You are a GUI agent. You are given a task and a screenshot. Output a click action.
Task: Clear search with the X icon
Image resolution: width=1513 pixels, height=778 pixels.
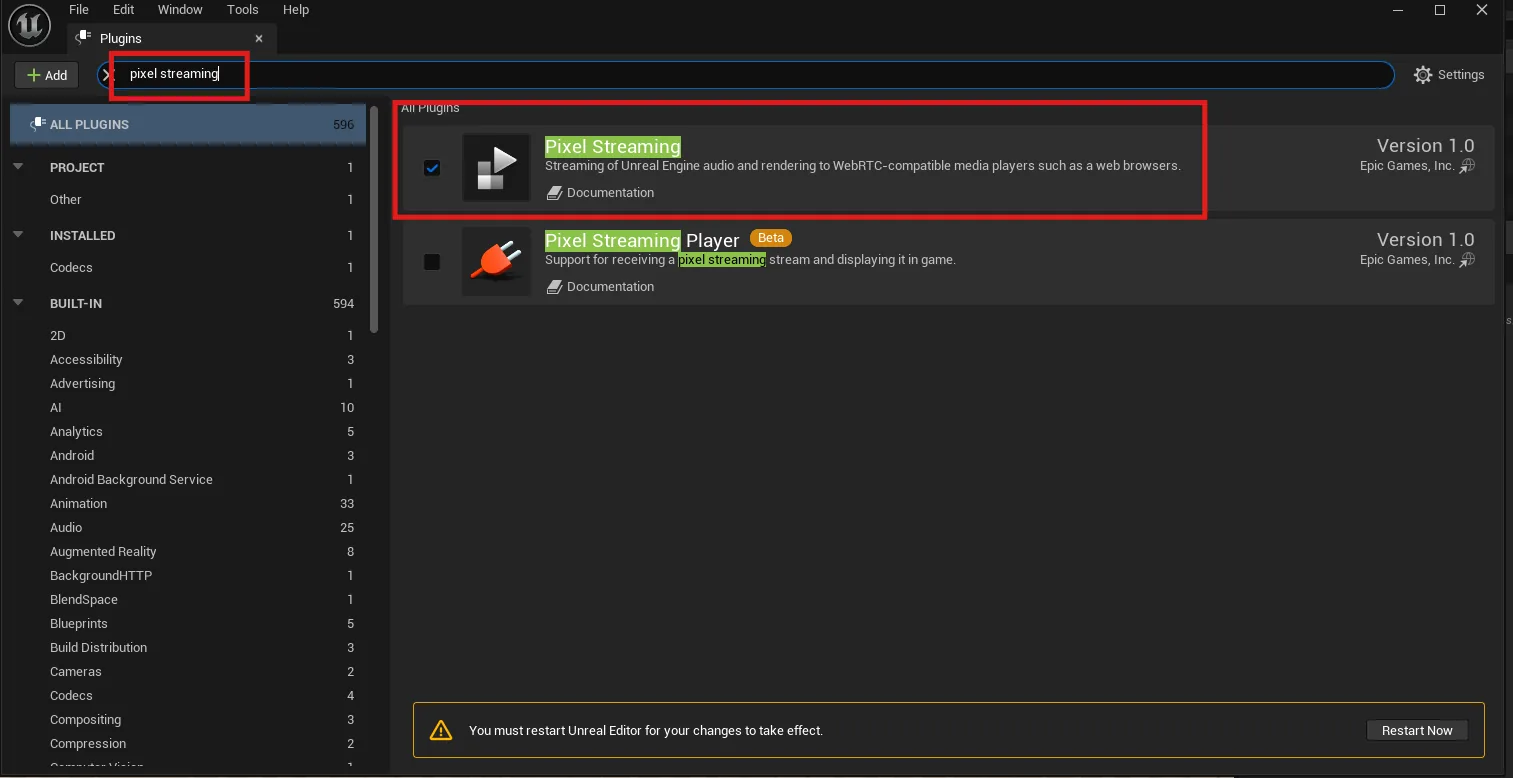tap(109, 75)
